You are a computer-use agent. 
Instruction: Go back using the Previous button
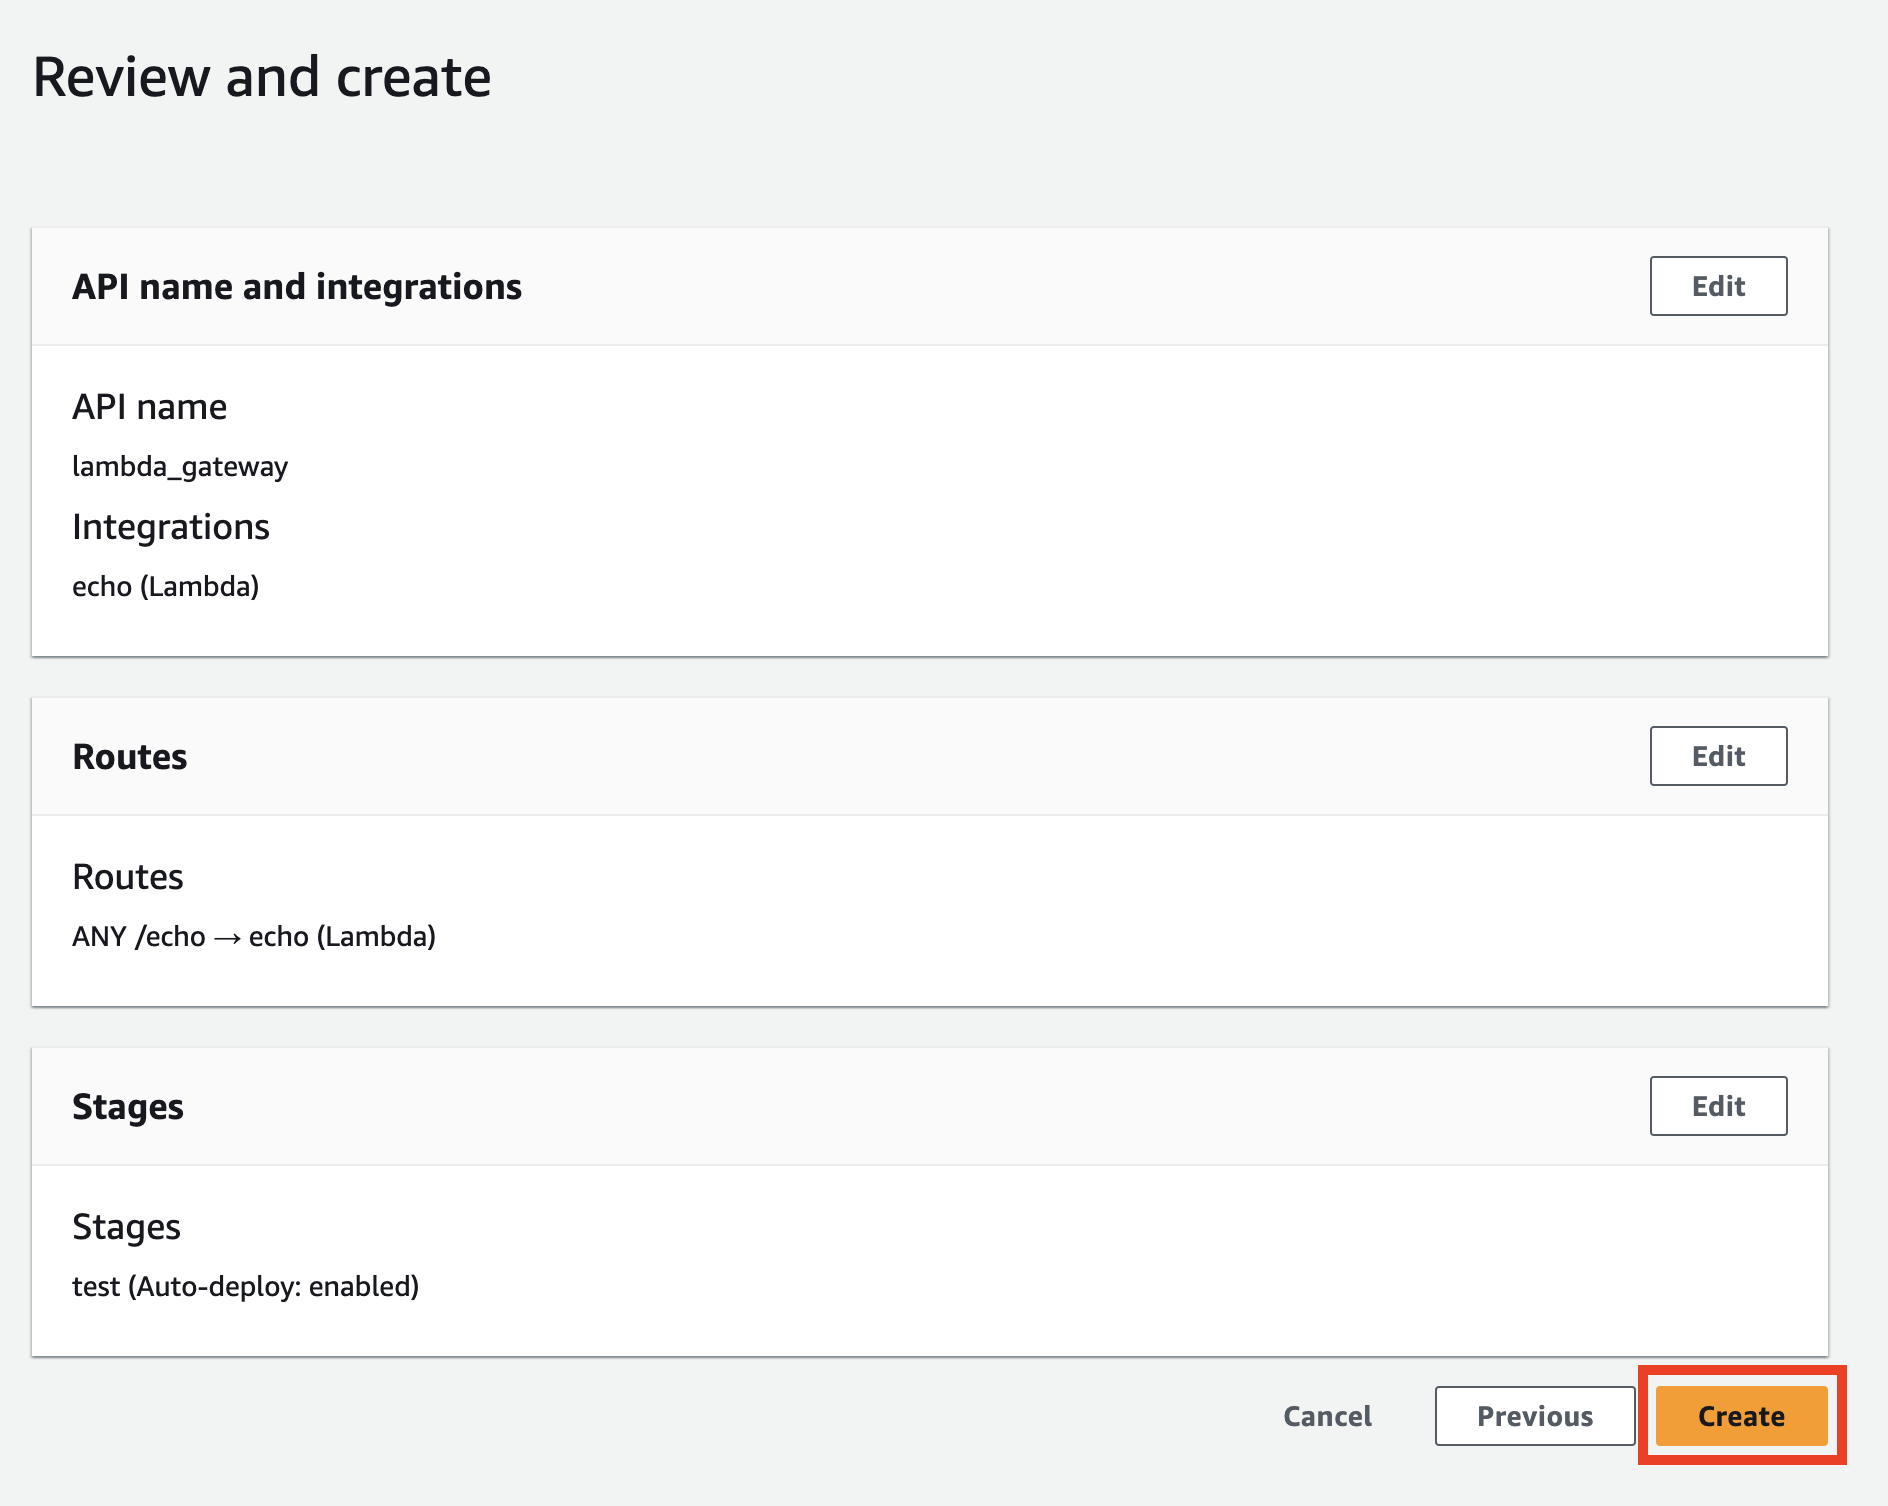coord(1534,1416)
